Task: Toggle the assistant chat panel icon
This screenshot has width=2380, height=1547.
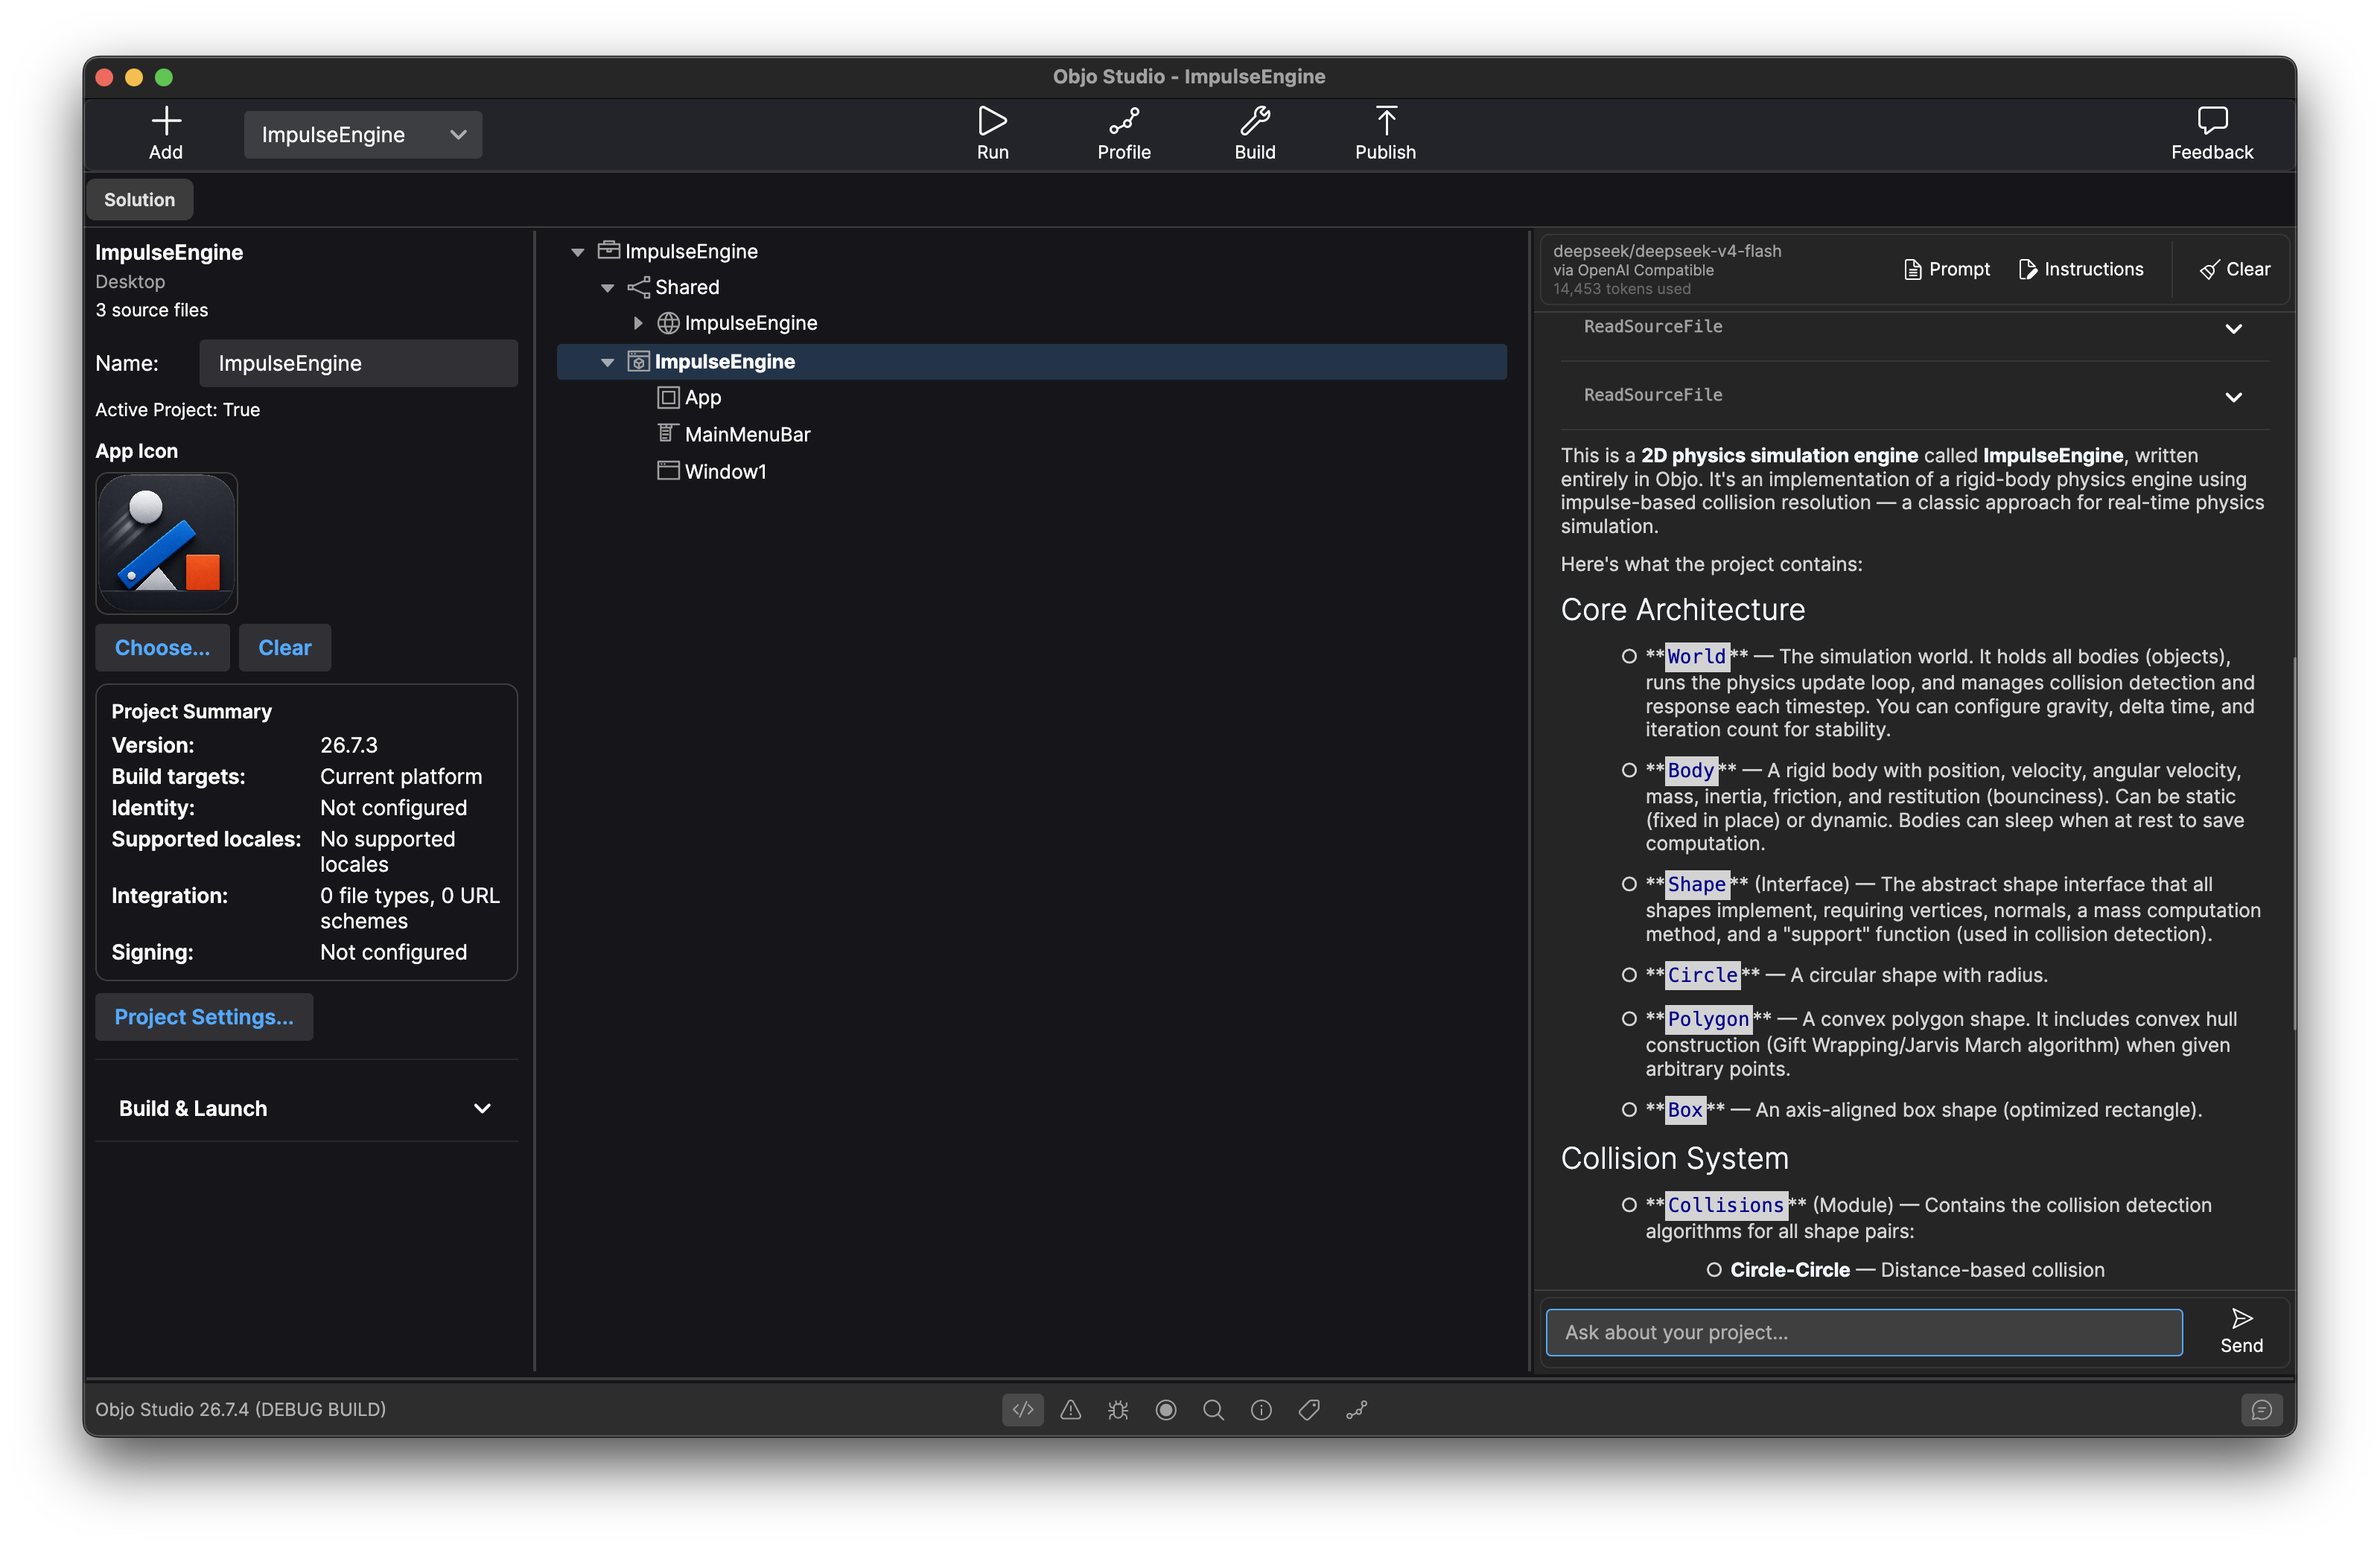Action: pos(2261,1409)
